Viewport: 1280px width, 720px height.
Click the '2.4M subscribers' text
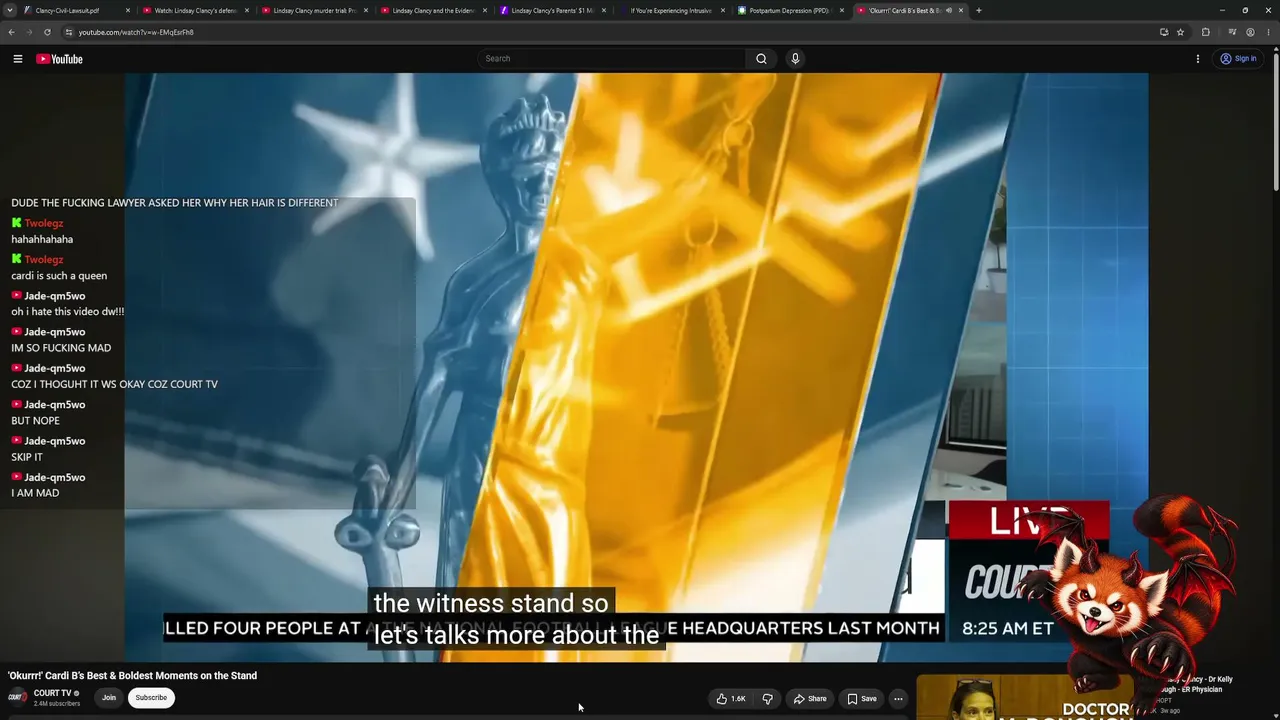click(x=57, y=703)
